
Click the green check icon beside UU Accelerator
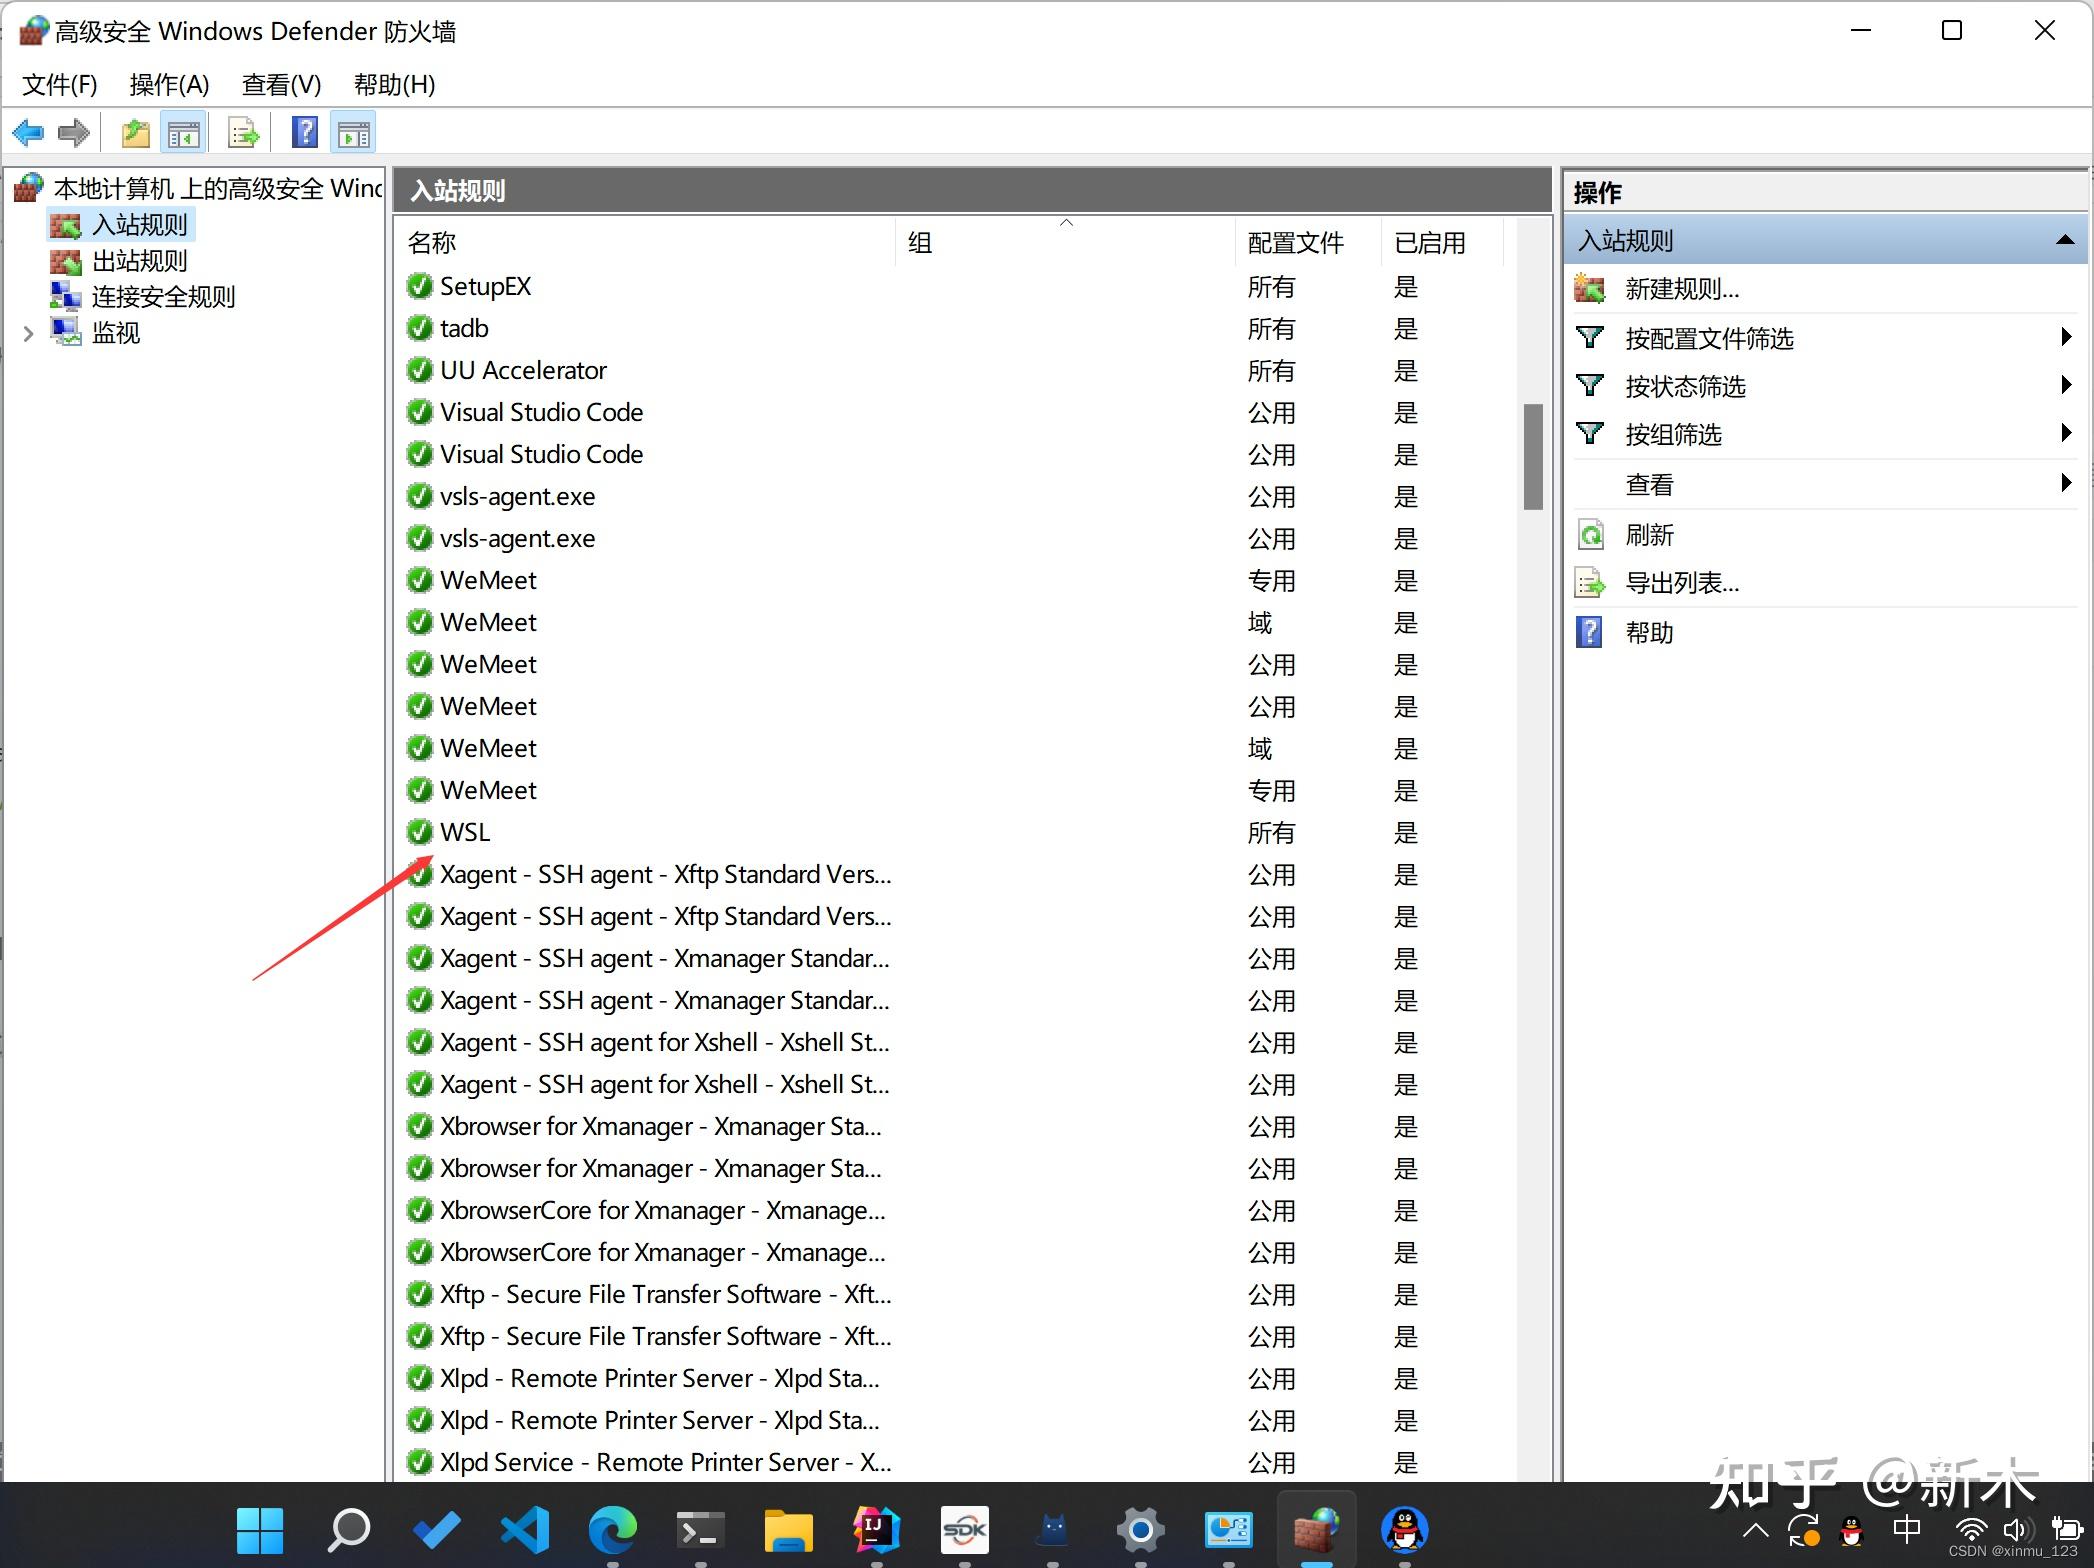tap(419, 370)
